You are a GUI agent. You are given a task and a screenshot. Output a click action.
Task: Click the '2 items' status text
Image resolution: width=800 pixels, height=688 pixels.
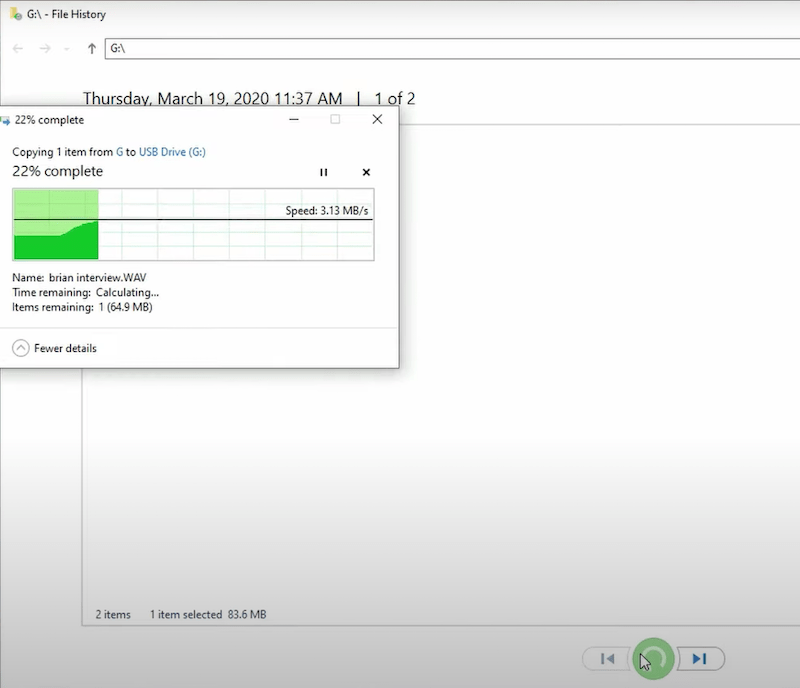[113, 615]
